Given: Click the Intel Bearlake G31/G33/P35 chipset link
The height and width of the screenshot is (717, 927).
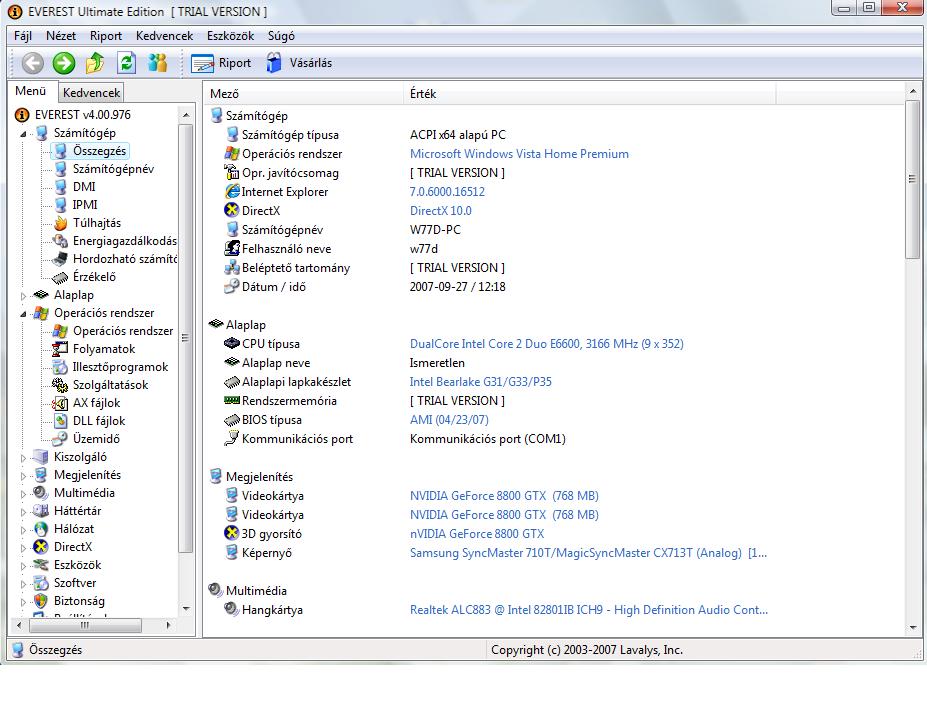Looking at the screenshot, I should tap(480, 382).
